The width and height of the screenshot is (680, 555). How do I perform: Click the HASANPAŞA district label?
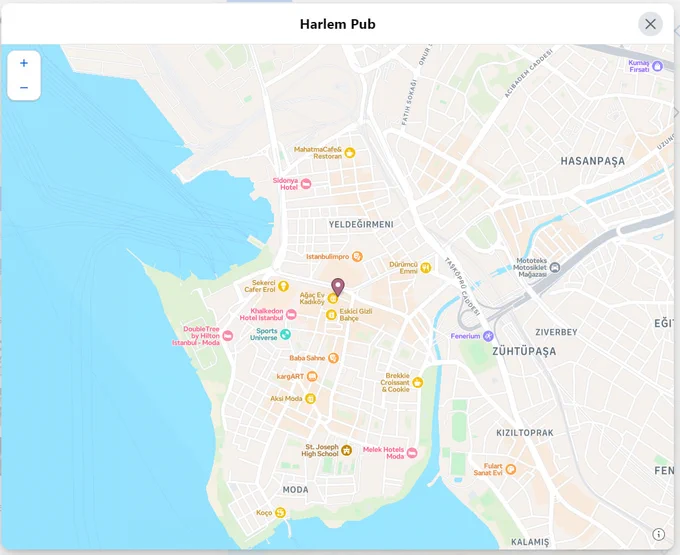[592, 161]
